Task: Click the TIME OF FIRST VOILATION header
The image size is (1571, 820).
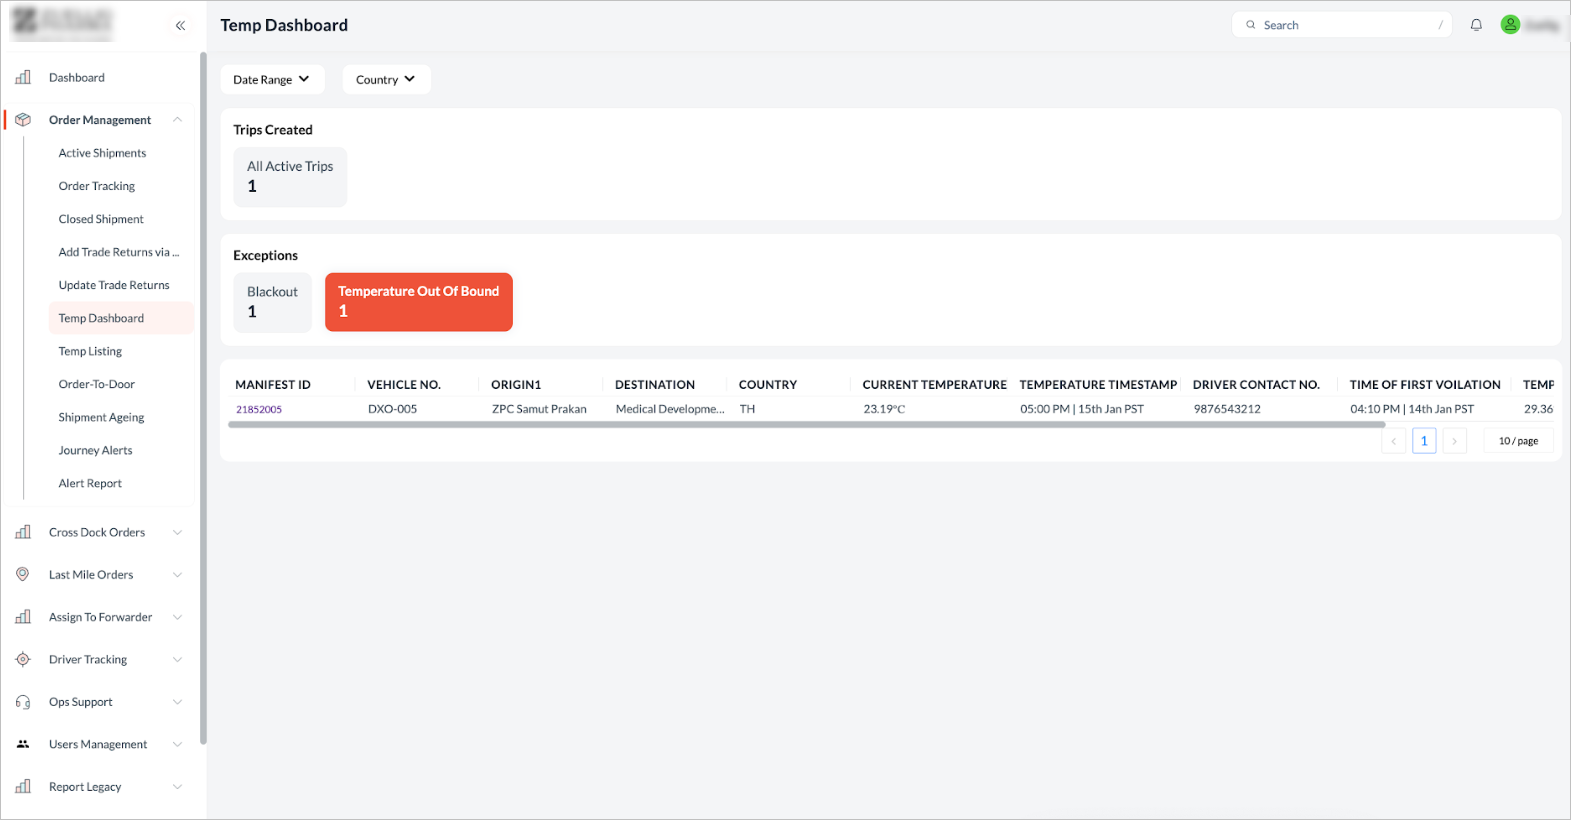Action: (1425, 385)
